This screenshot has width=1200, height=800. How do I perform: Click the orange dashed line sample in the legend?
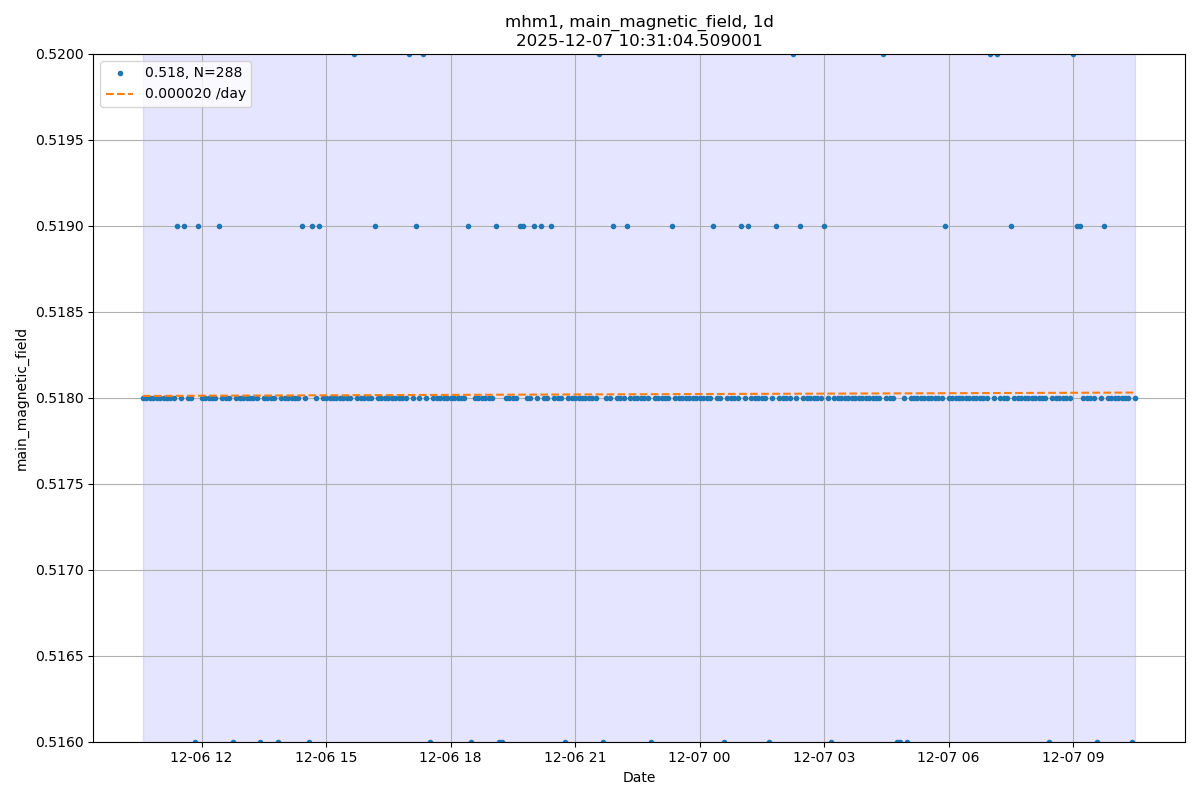click(120, 94)
